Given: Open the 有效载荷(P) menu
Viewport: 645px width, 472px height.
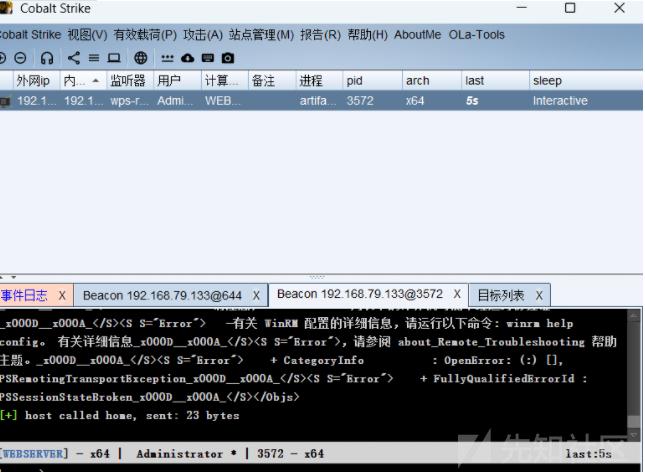Looking at the screenshot, I should click(x=145, y=35).
